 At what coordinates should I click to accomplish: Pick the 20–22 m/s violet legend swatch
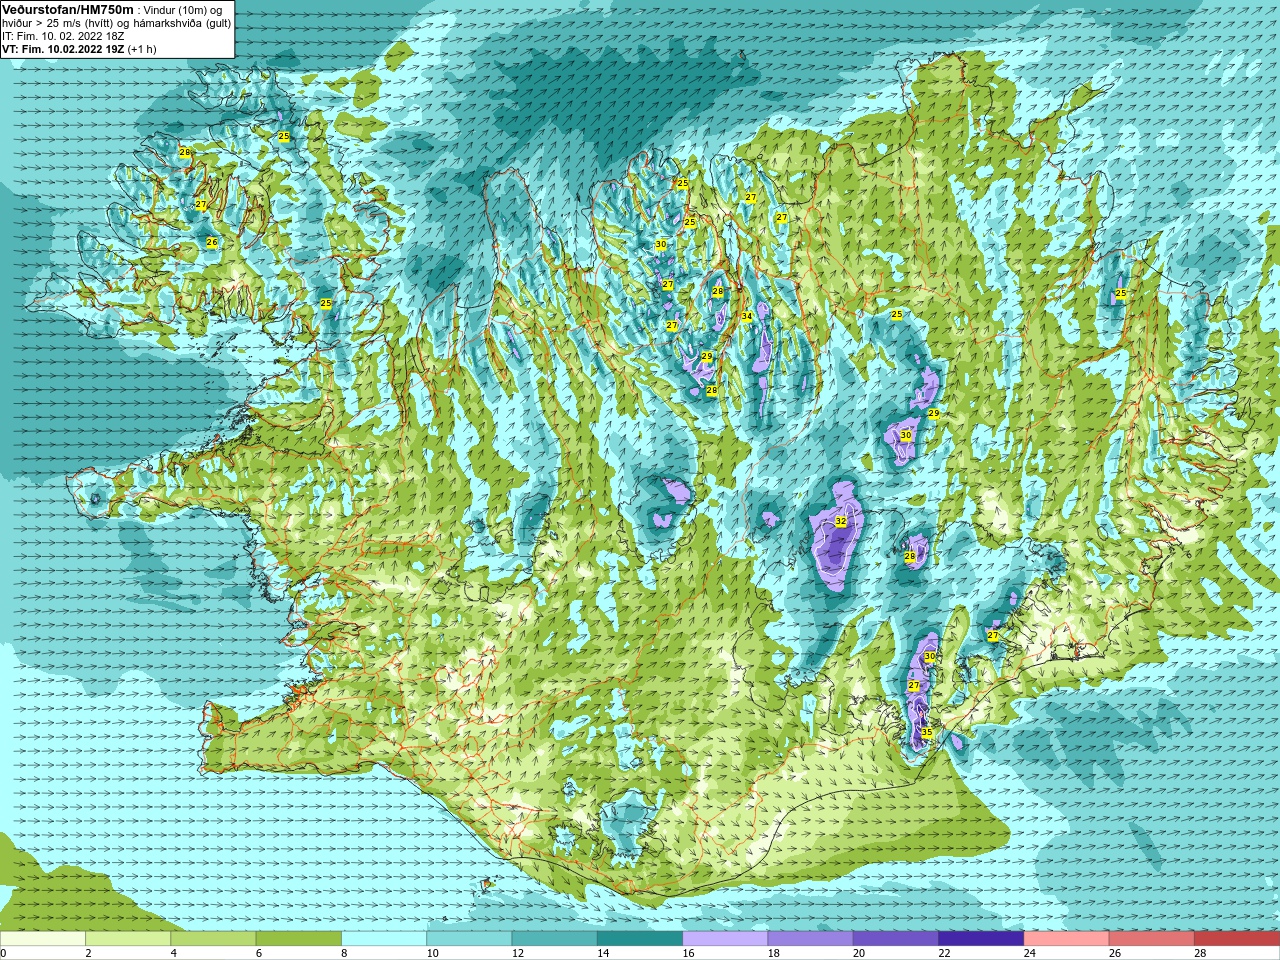click(896, 939)
